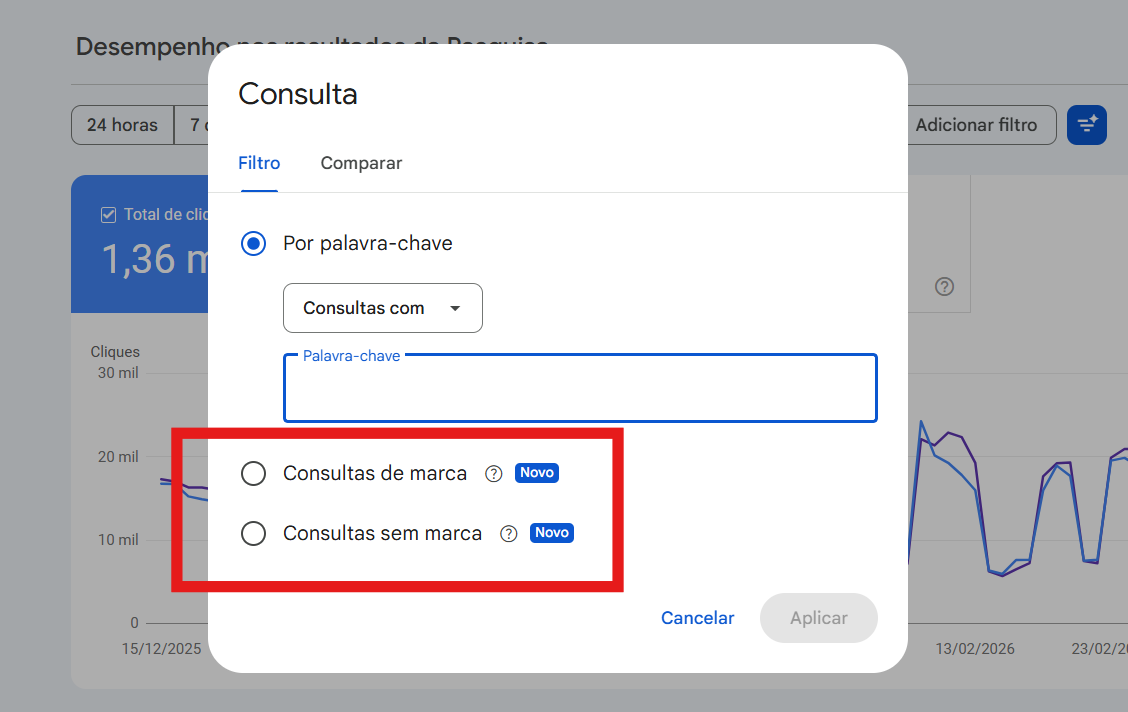The width and height of the screenshot is (1128, 712).
Task: Open the "Consultas com" dropdown
Action: pos(383,308)
